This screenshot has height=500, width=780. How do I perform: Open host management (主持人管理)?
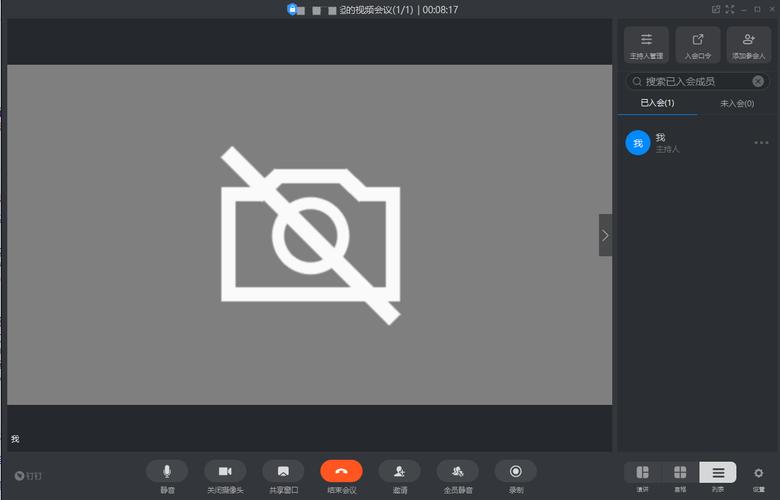(646, 45)
